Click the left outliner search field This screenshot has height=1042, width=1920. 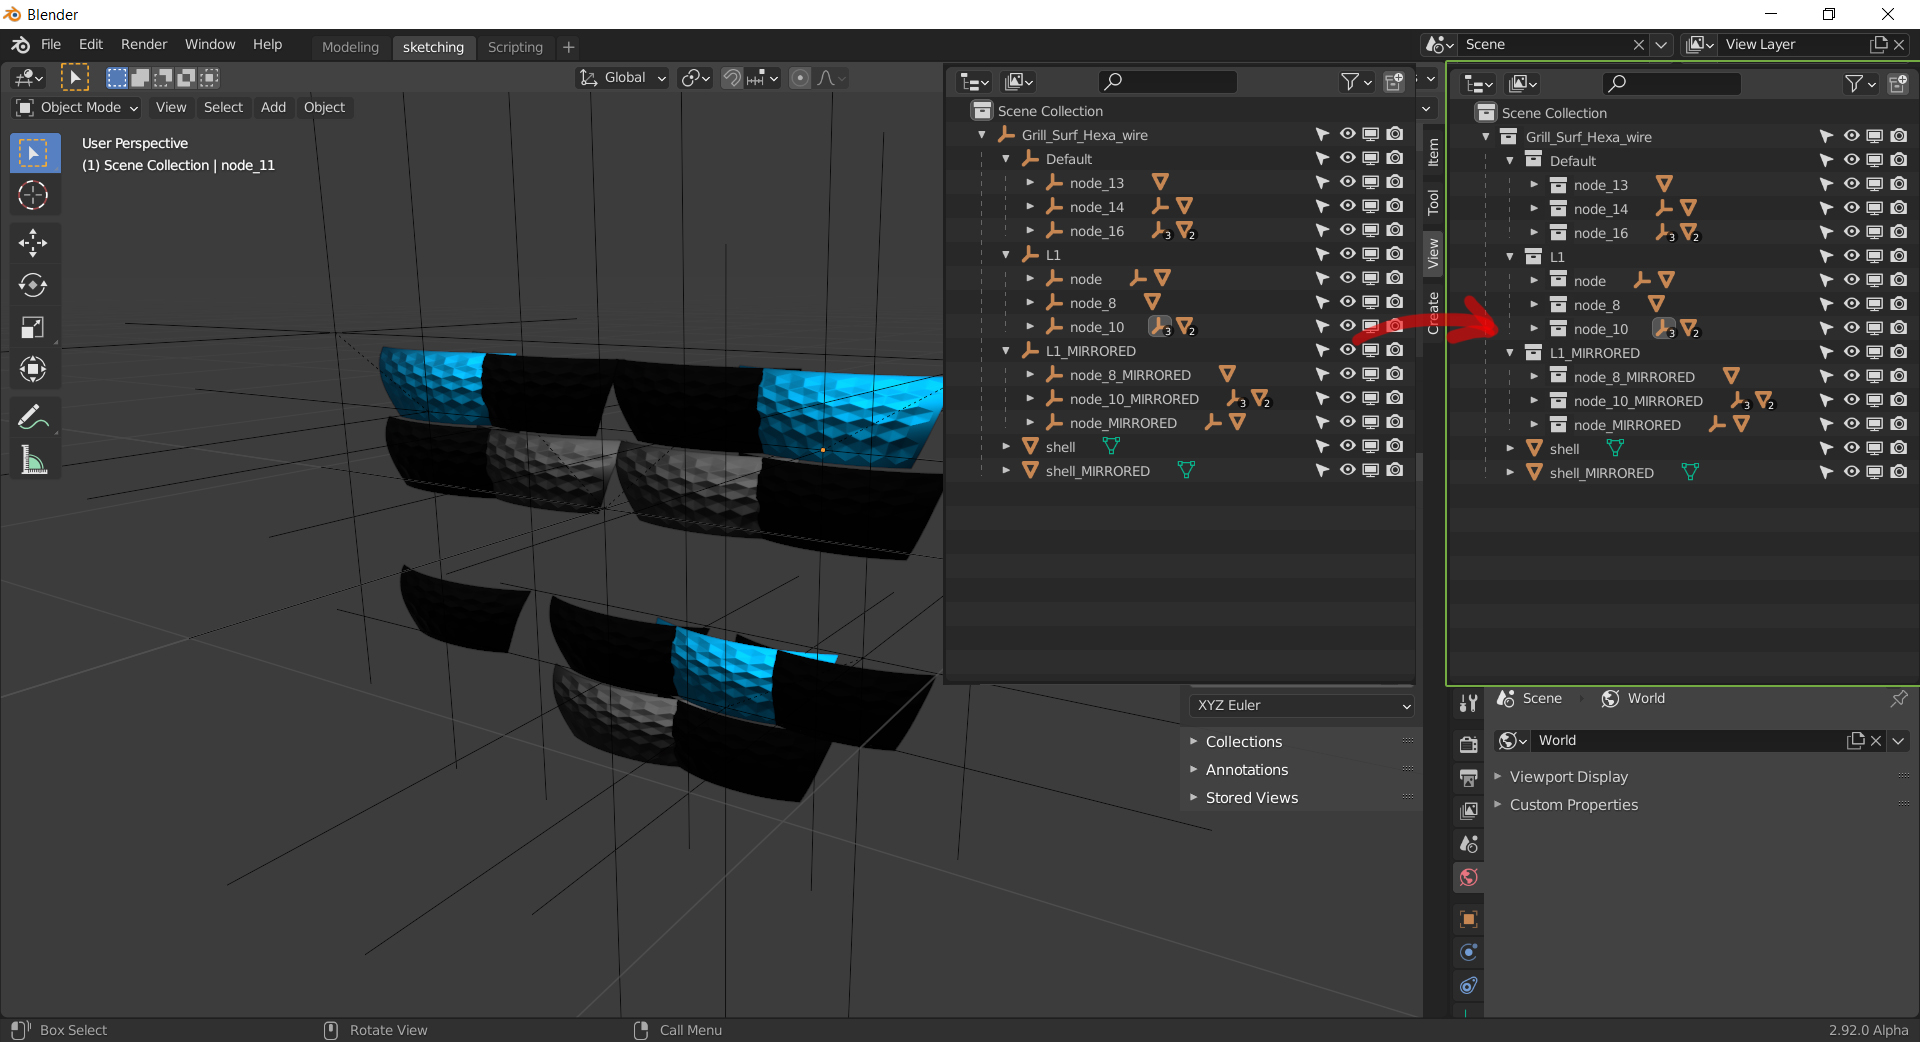click(x=1167, y=82)
